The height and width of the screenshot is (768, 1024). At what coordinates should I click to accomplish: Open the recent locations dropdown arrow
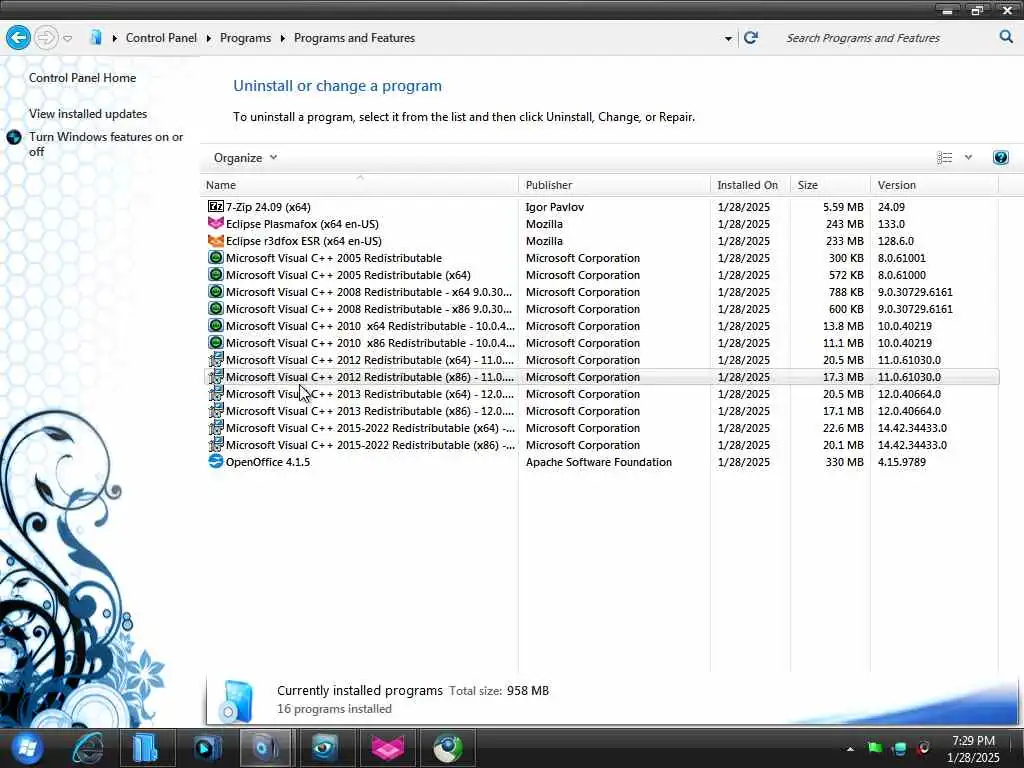point(67,39)
